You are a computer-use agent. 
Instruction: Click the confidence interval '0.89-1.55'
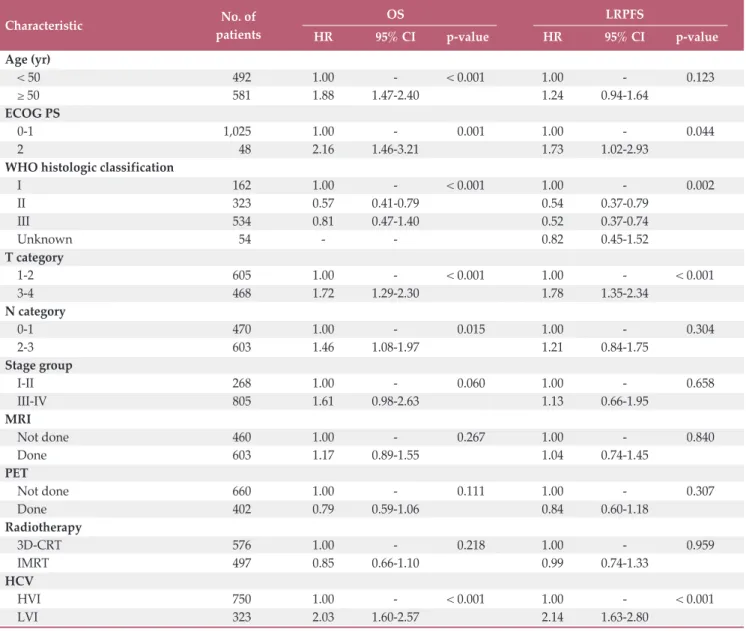pos(395,455)
